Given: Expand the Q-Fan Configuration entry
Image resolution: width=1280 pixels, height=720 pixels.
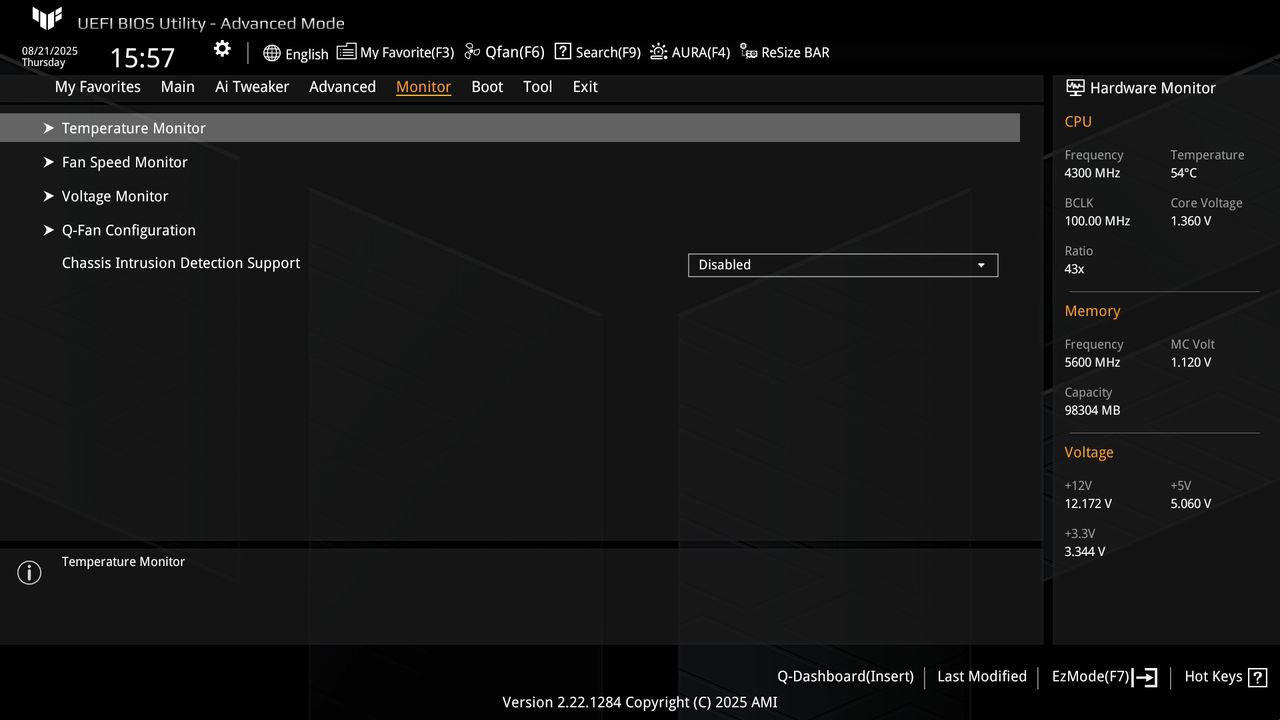Looking at the screenshot, I should (128, 230).
